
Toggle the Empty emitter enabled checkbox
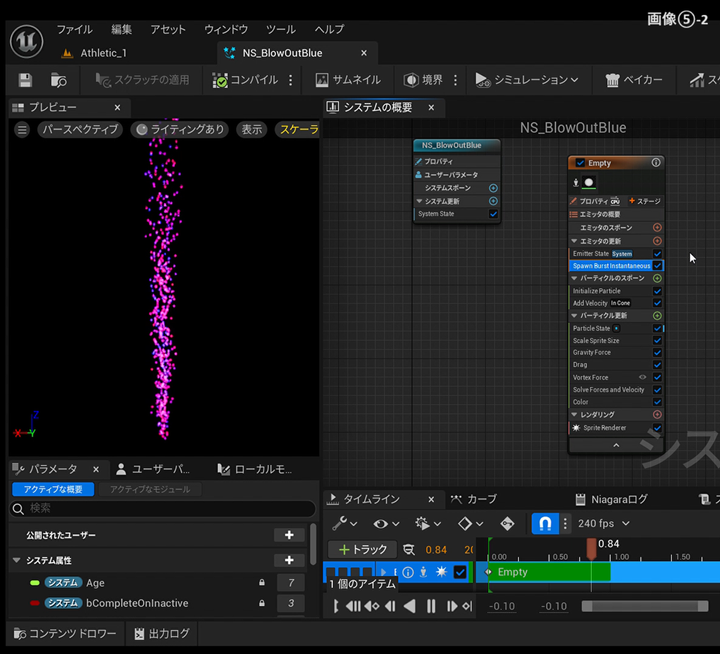[580, 162]
